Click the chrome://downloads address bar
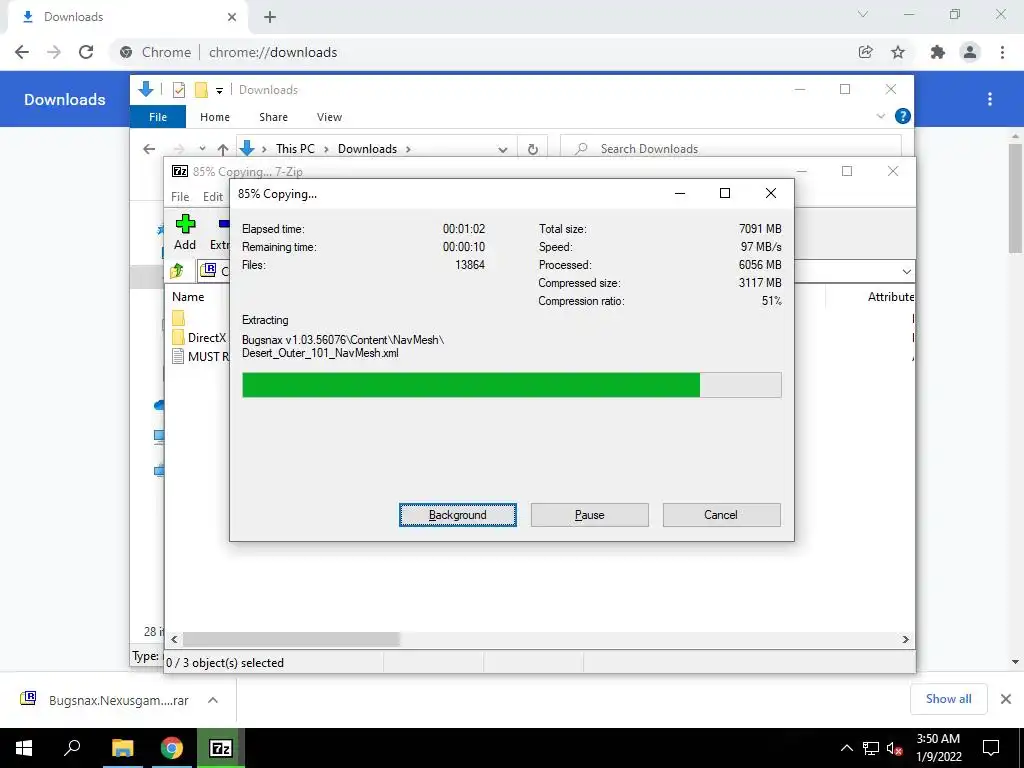The width and height of the screenshot is (1024, 768). [x=273, y=52]
